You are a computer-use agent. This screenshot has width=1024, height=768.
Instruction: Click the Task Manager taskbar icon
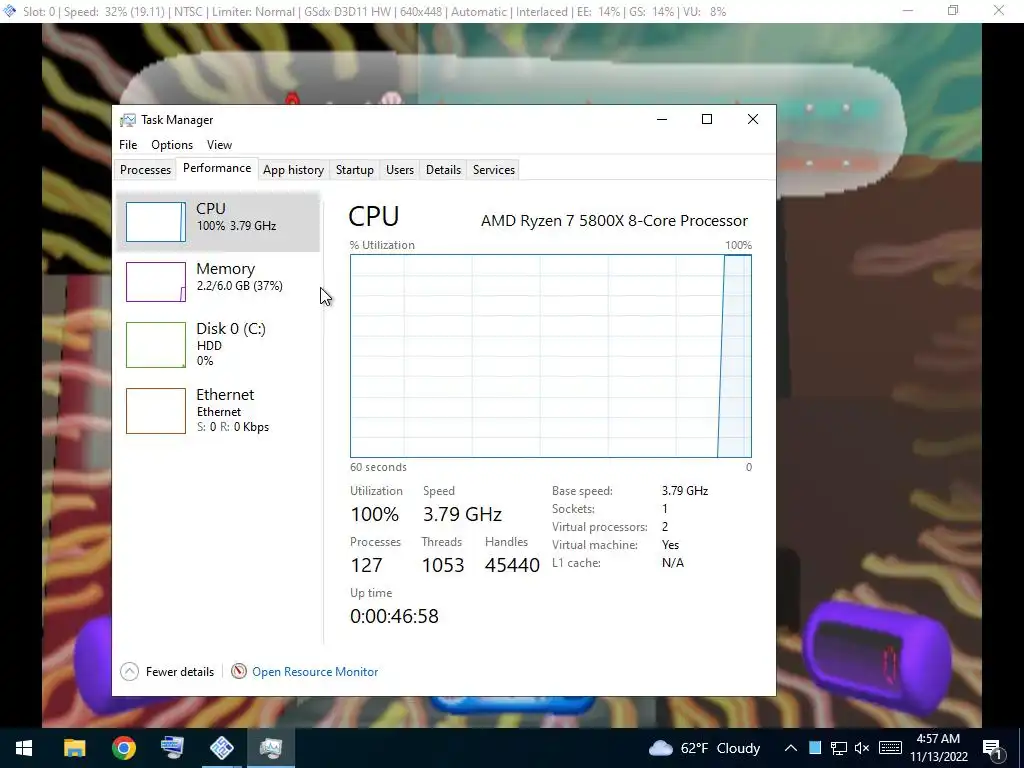click(x=270, y=748)
